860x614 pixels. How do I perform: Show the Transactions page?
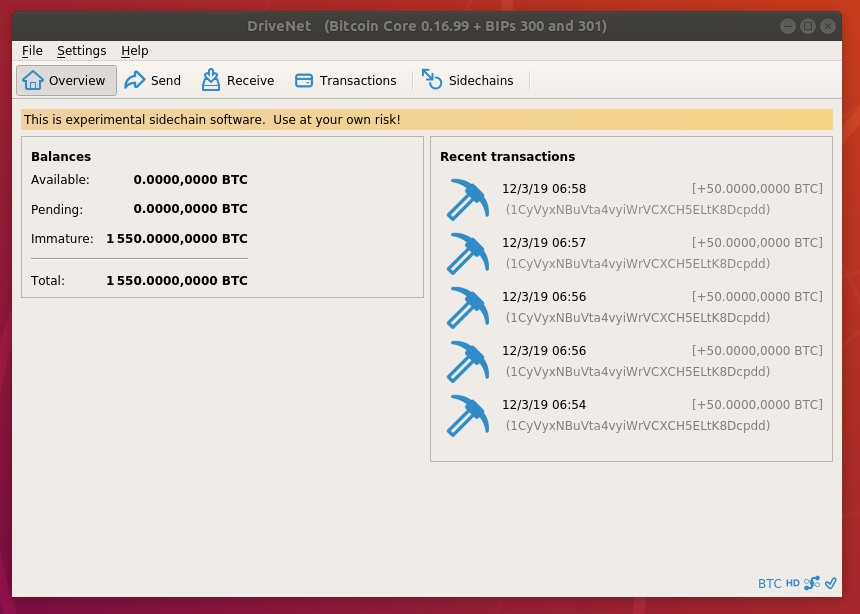click(x=346, y=81)
